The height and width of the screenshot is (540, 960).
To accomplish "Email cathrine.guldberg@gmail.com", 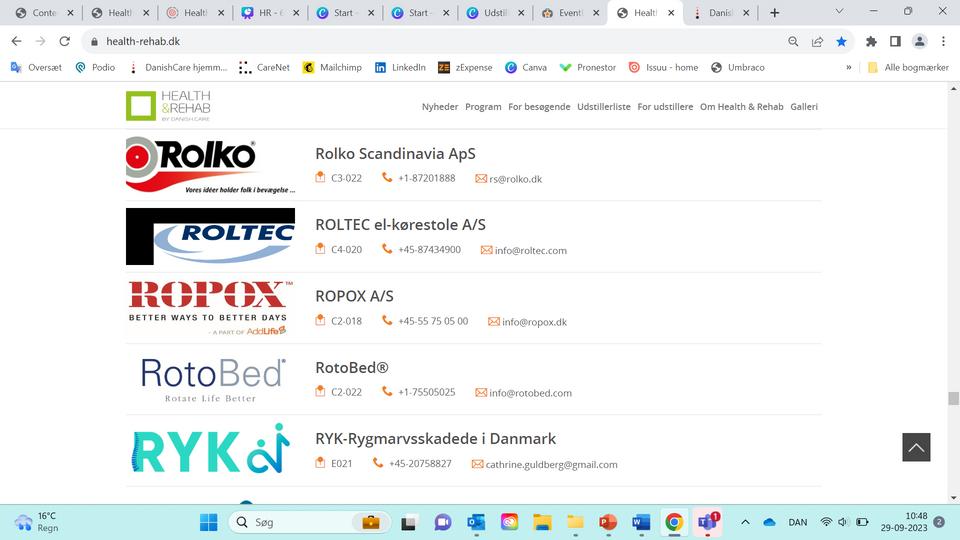I will pyautogui.click(x=551, y=465).
